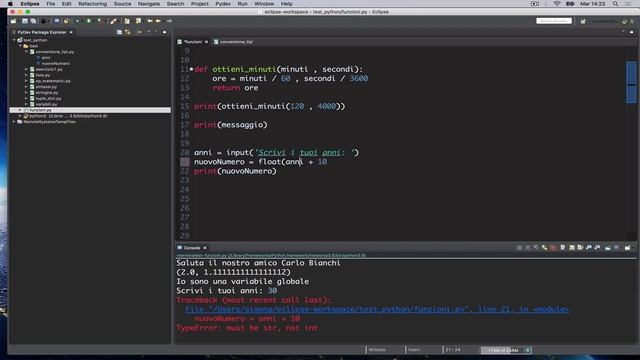This screenshot has height=360, width=640.
Task: Expand the python3 interpreter node
Action: coord(20,116)
